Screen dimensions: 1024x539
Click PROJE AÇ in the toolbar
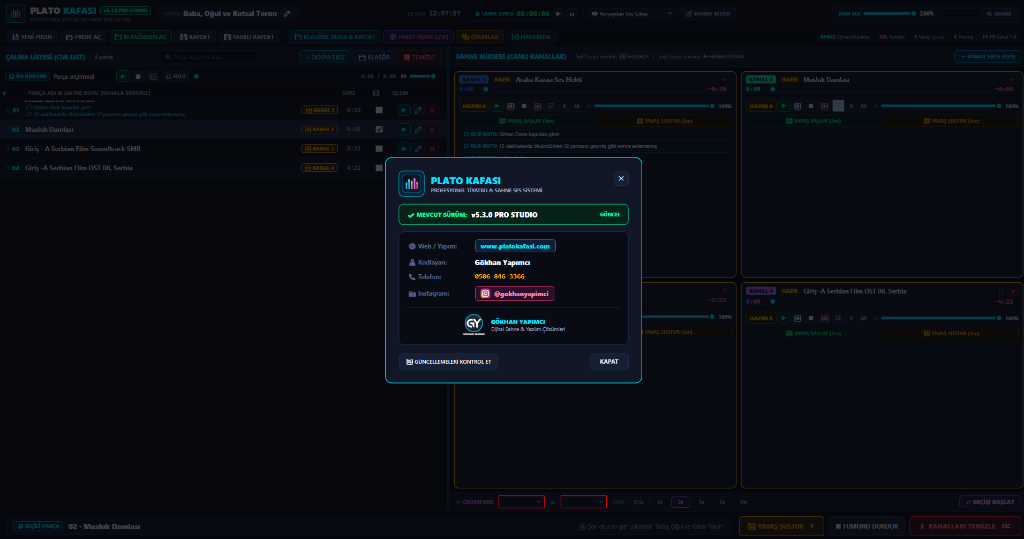click(x=83, y=37)
